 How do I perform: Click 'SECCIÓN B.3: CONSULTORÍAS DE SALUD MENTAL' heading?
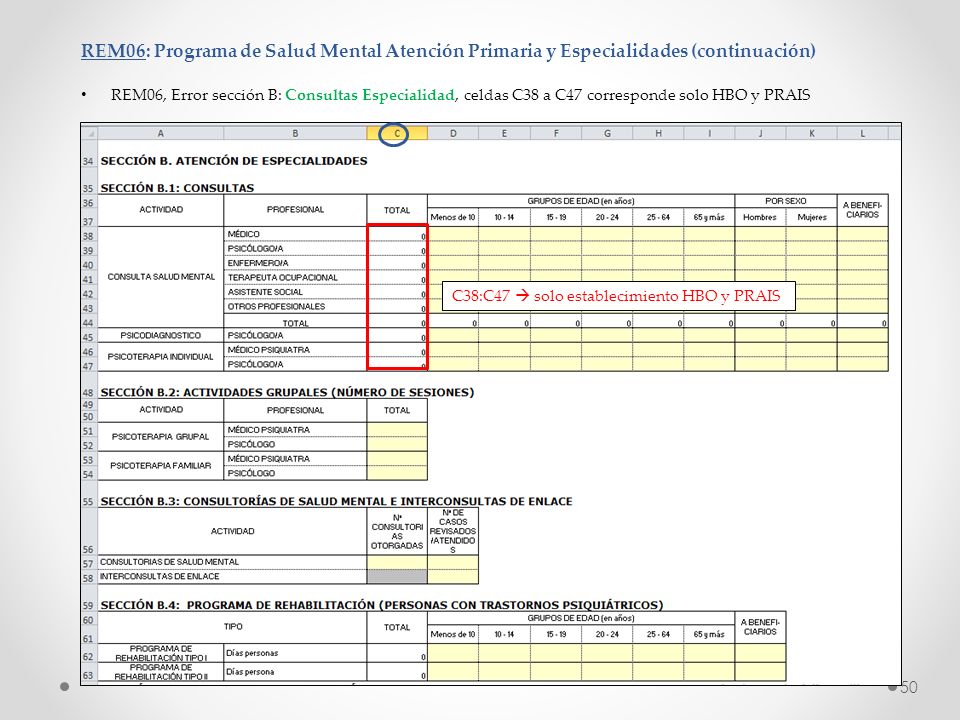336,501
